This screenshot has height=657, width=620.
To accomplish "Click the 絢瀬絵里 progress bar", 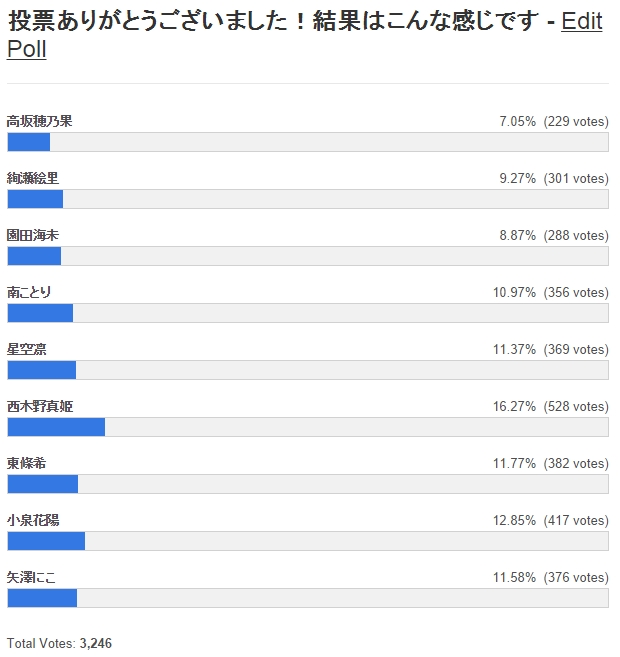I will pos(307,199).
